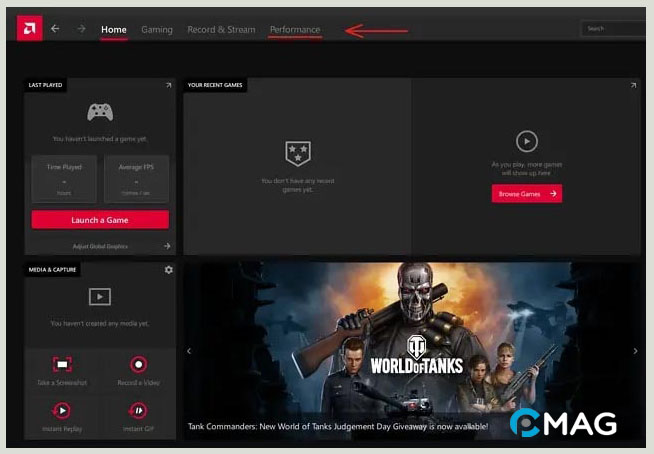Image resolution: width=654 pixels, height=454 pixels.
Task: Click the Search input field
Action: (x=611, y=29)
